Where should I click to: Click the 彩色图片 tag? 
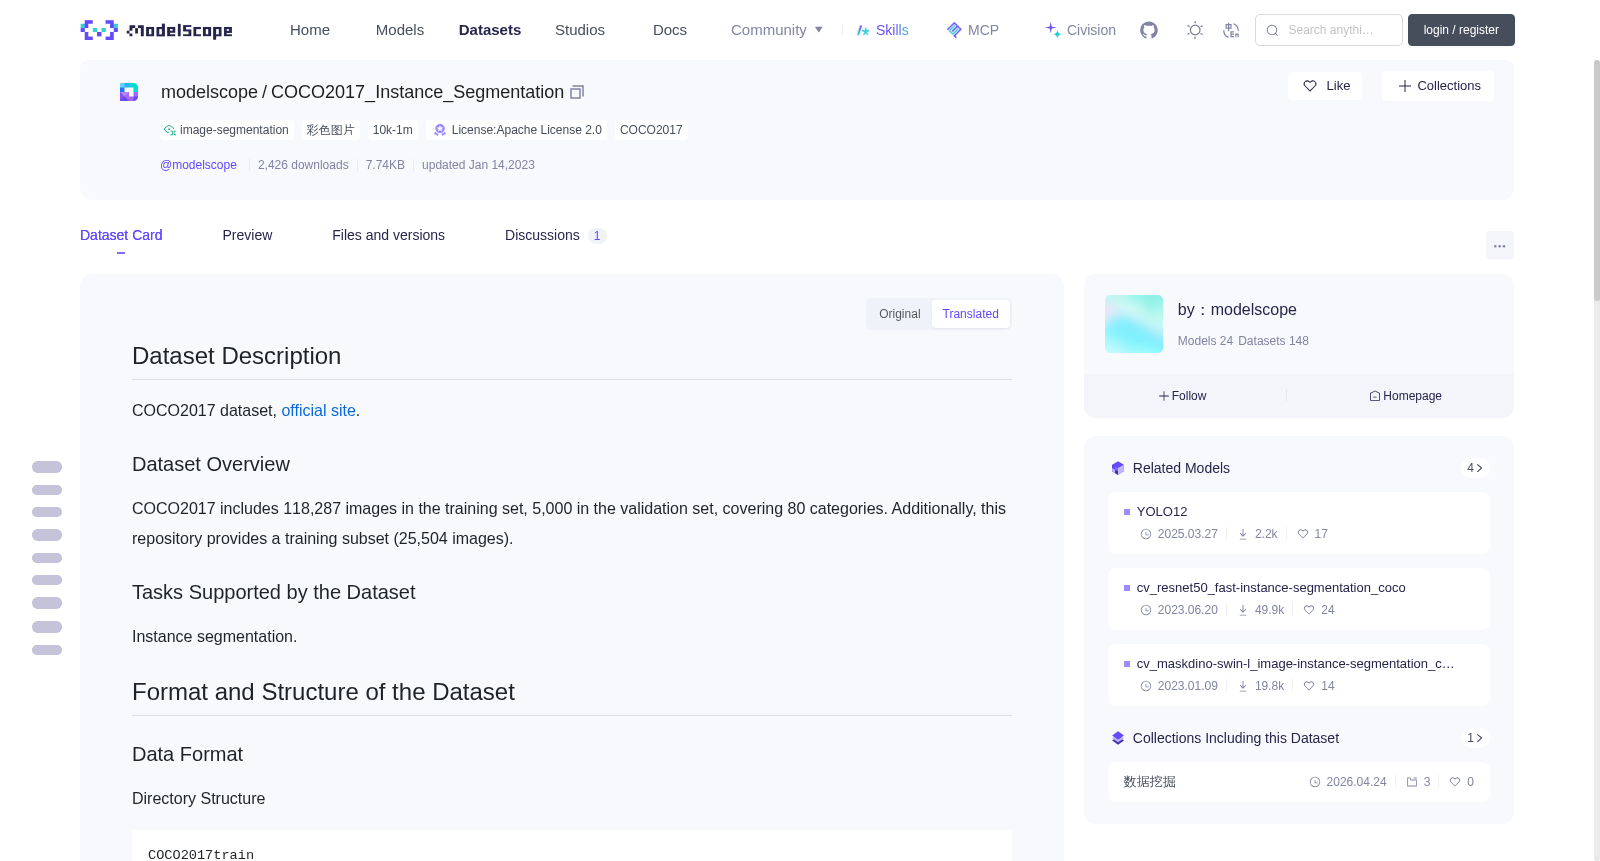click(330, 130)
